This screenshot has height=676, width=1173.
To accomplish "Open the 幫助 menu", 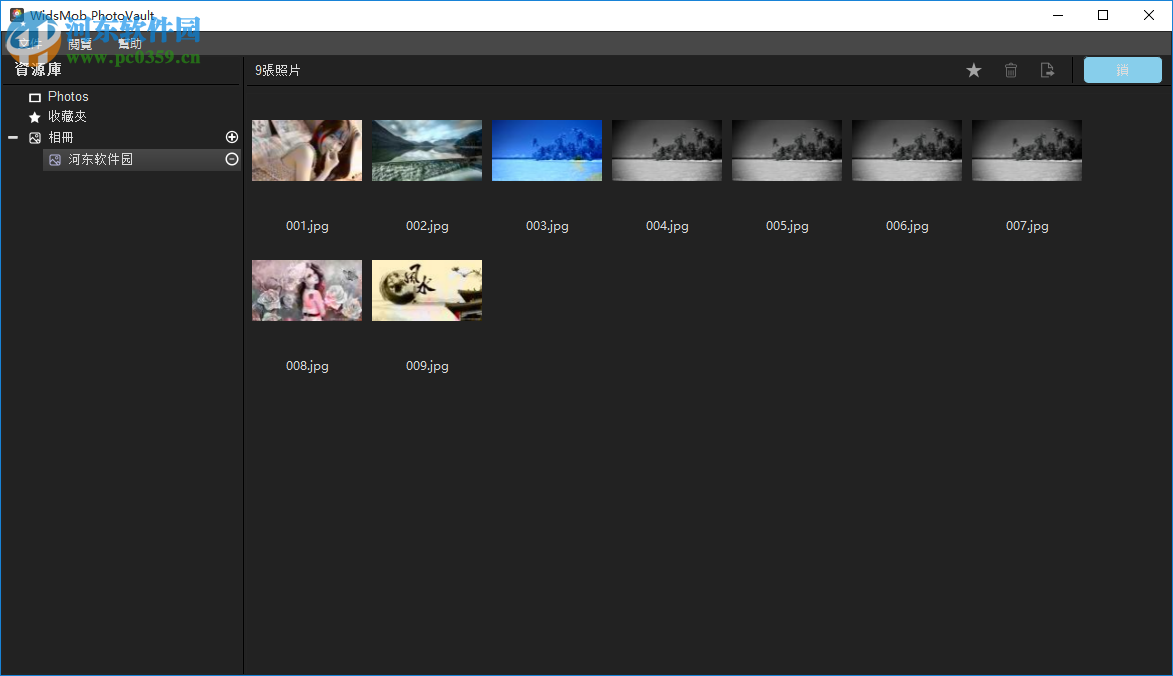I will [129, 43].
